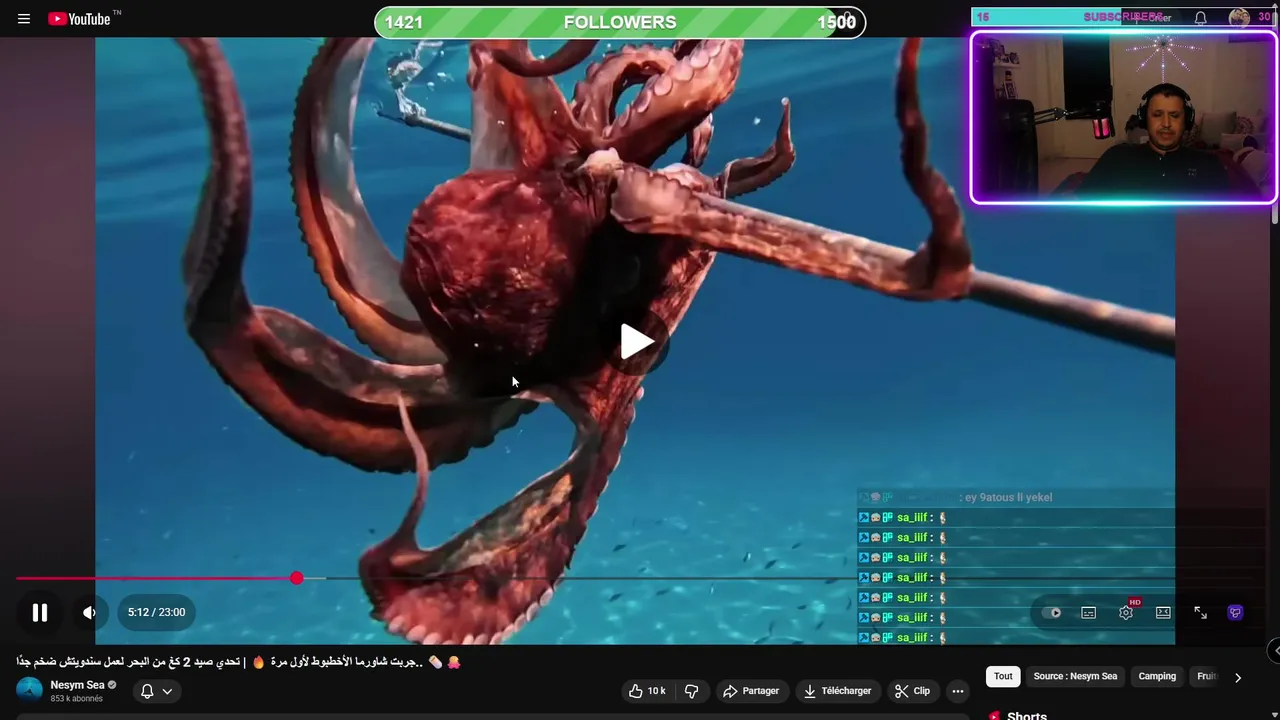Open the account avatar menu
Viewport: 1280px width, 720px height.
coord(1239,18)
